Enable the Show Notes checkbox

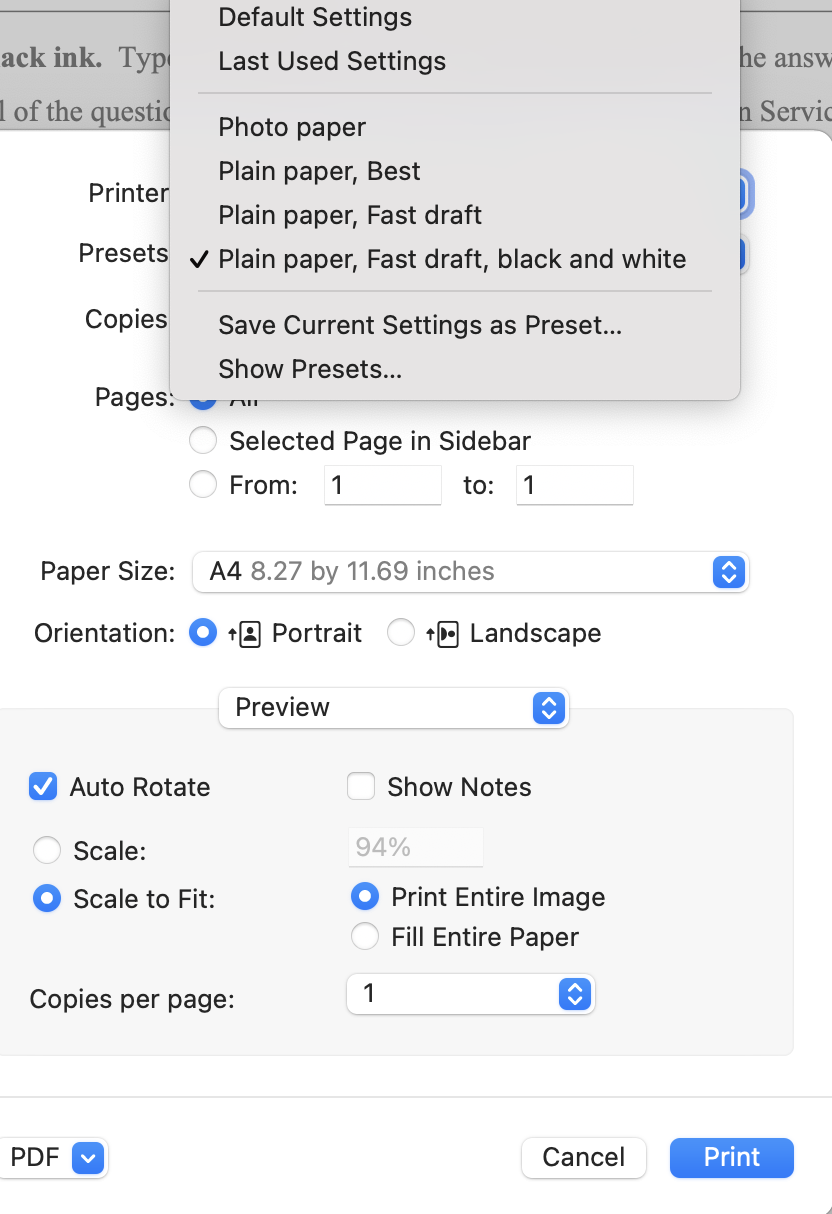[361, 787]
